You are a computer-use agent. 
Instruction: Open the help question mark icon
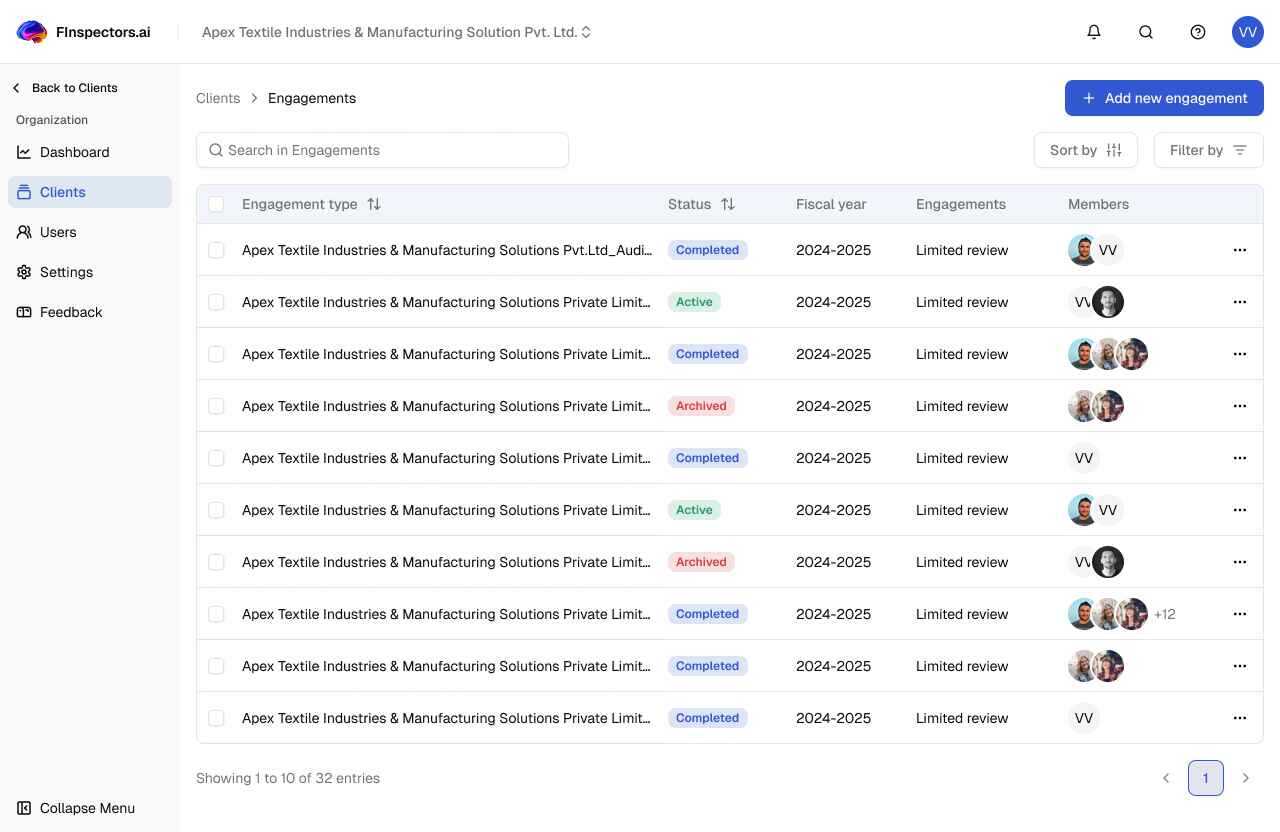1198,32
